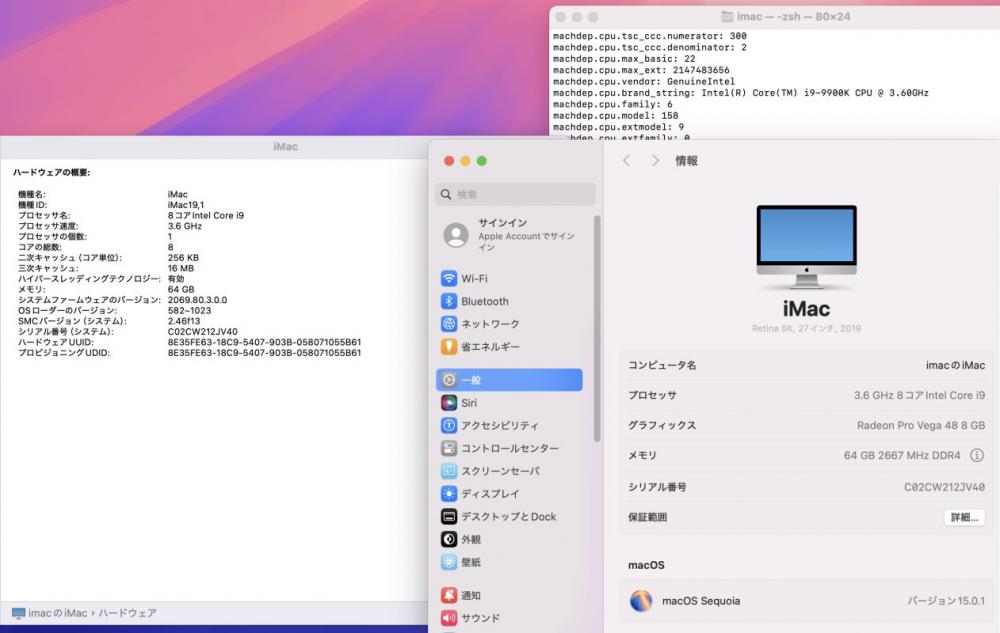This screenshot has height=633, width=1000.
Task: Click プロセッサ速度 value 3.6 GHz
Action: pos(184,226)
